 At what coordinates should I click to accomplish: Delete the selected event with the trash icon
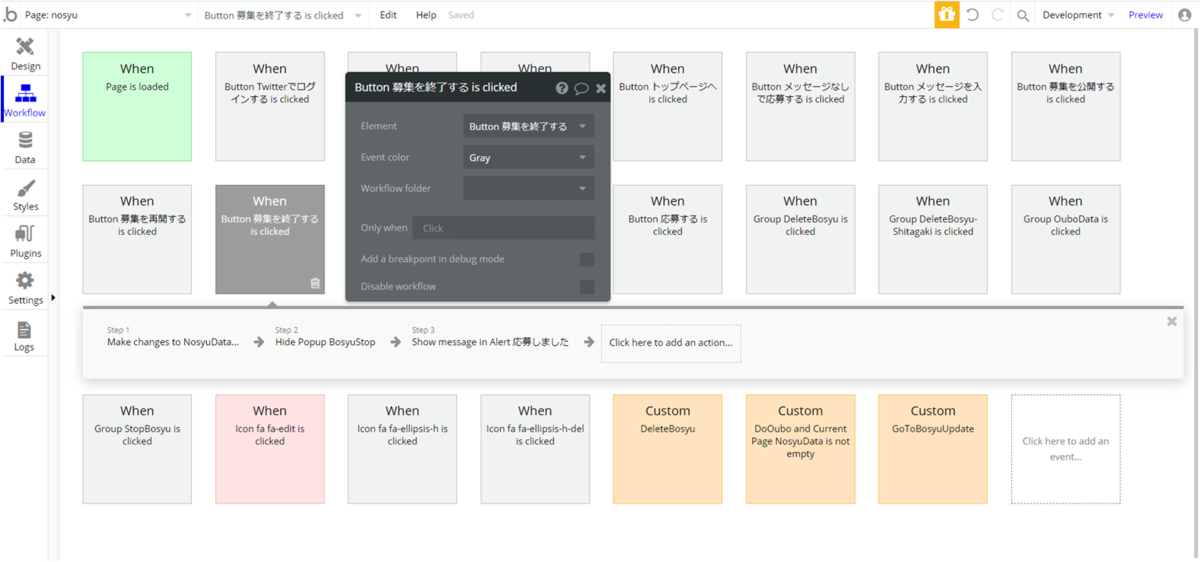coord(316,283)
